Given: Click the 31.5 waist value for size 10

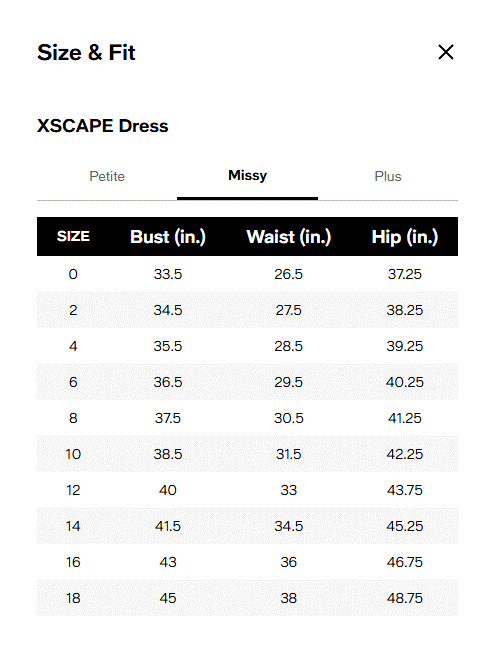Looking at the screenshot, I should coord(289,454).
